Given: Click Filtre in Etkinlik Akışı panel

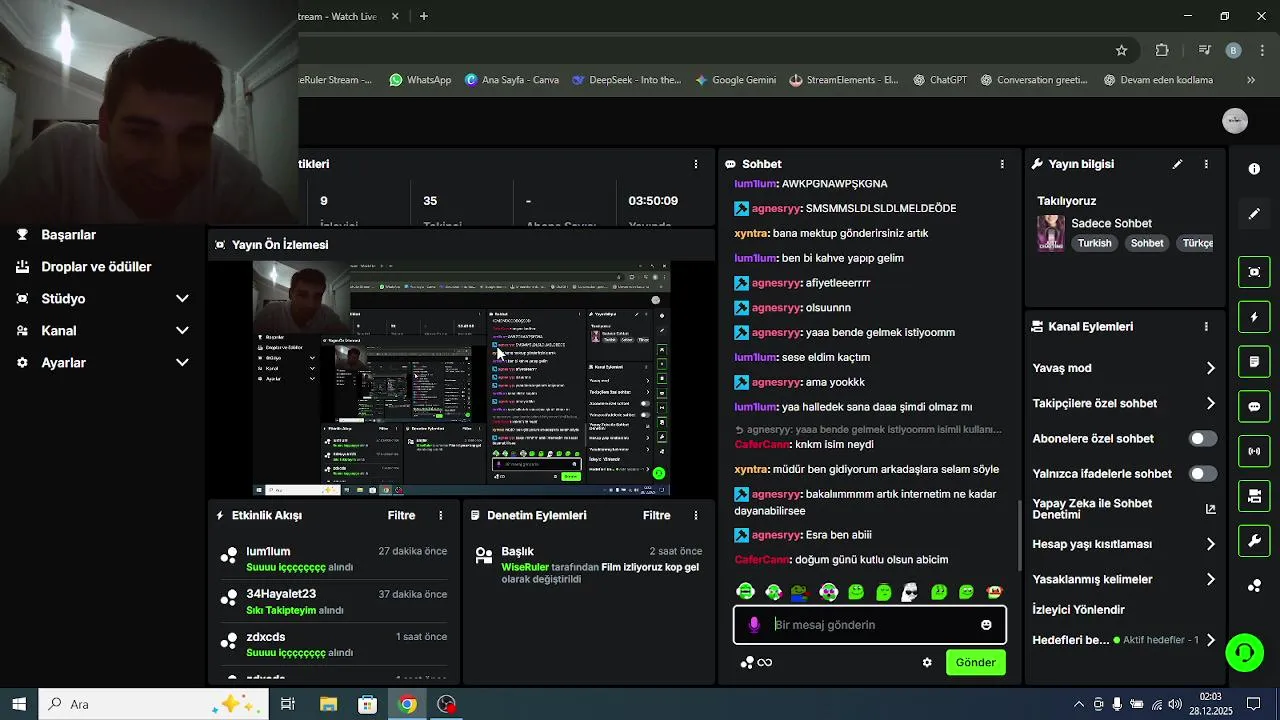Looking at the screenshot, I should [401, 515].
